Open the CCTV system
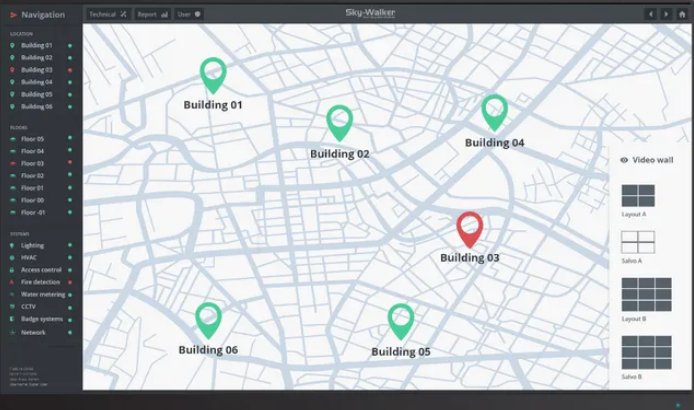Image resolution: width=694 pixels, height=410 pixels. tap(41, 306)
